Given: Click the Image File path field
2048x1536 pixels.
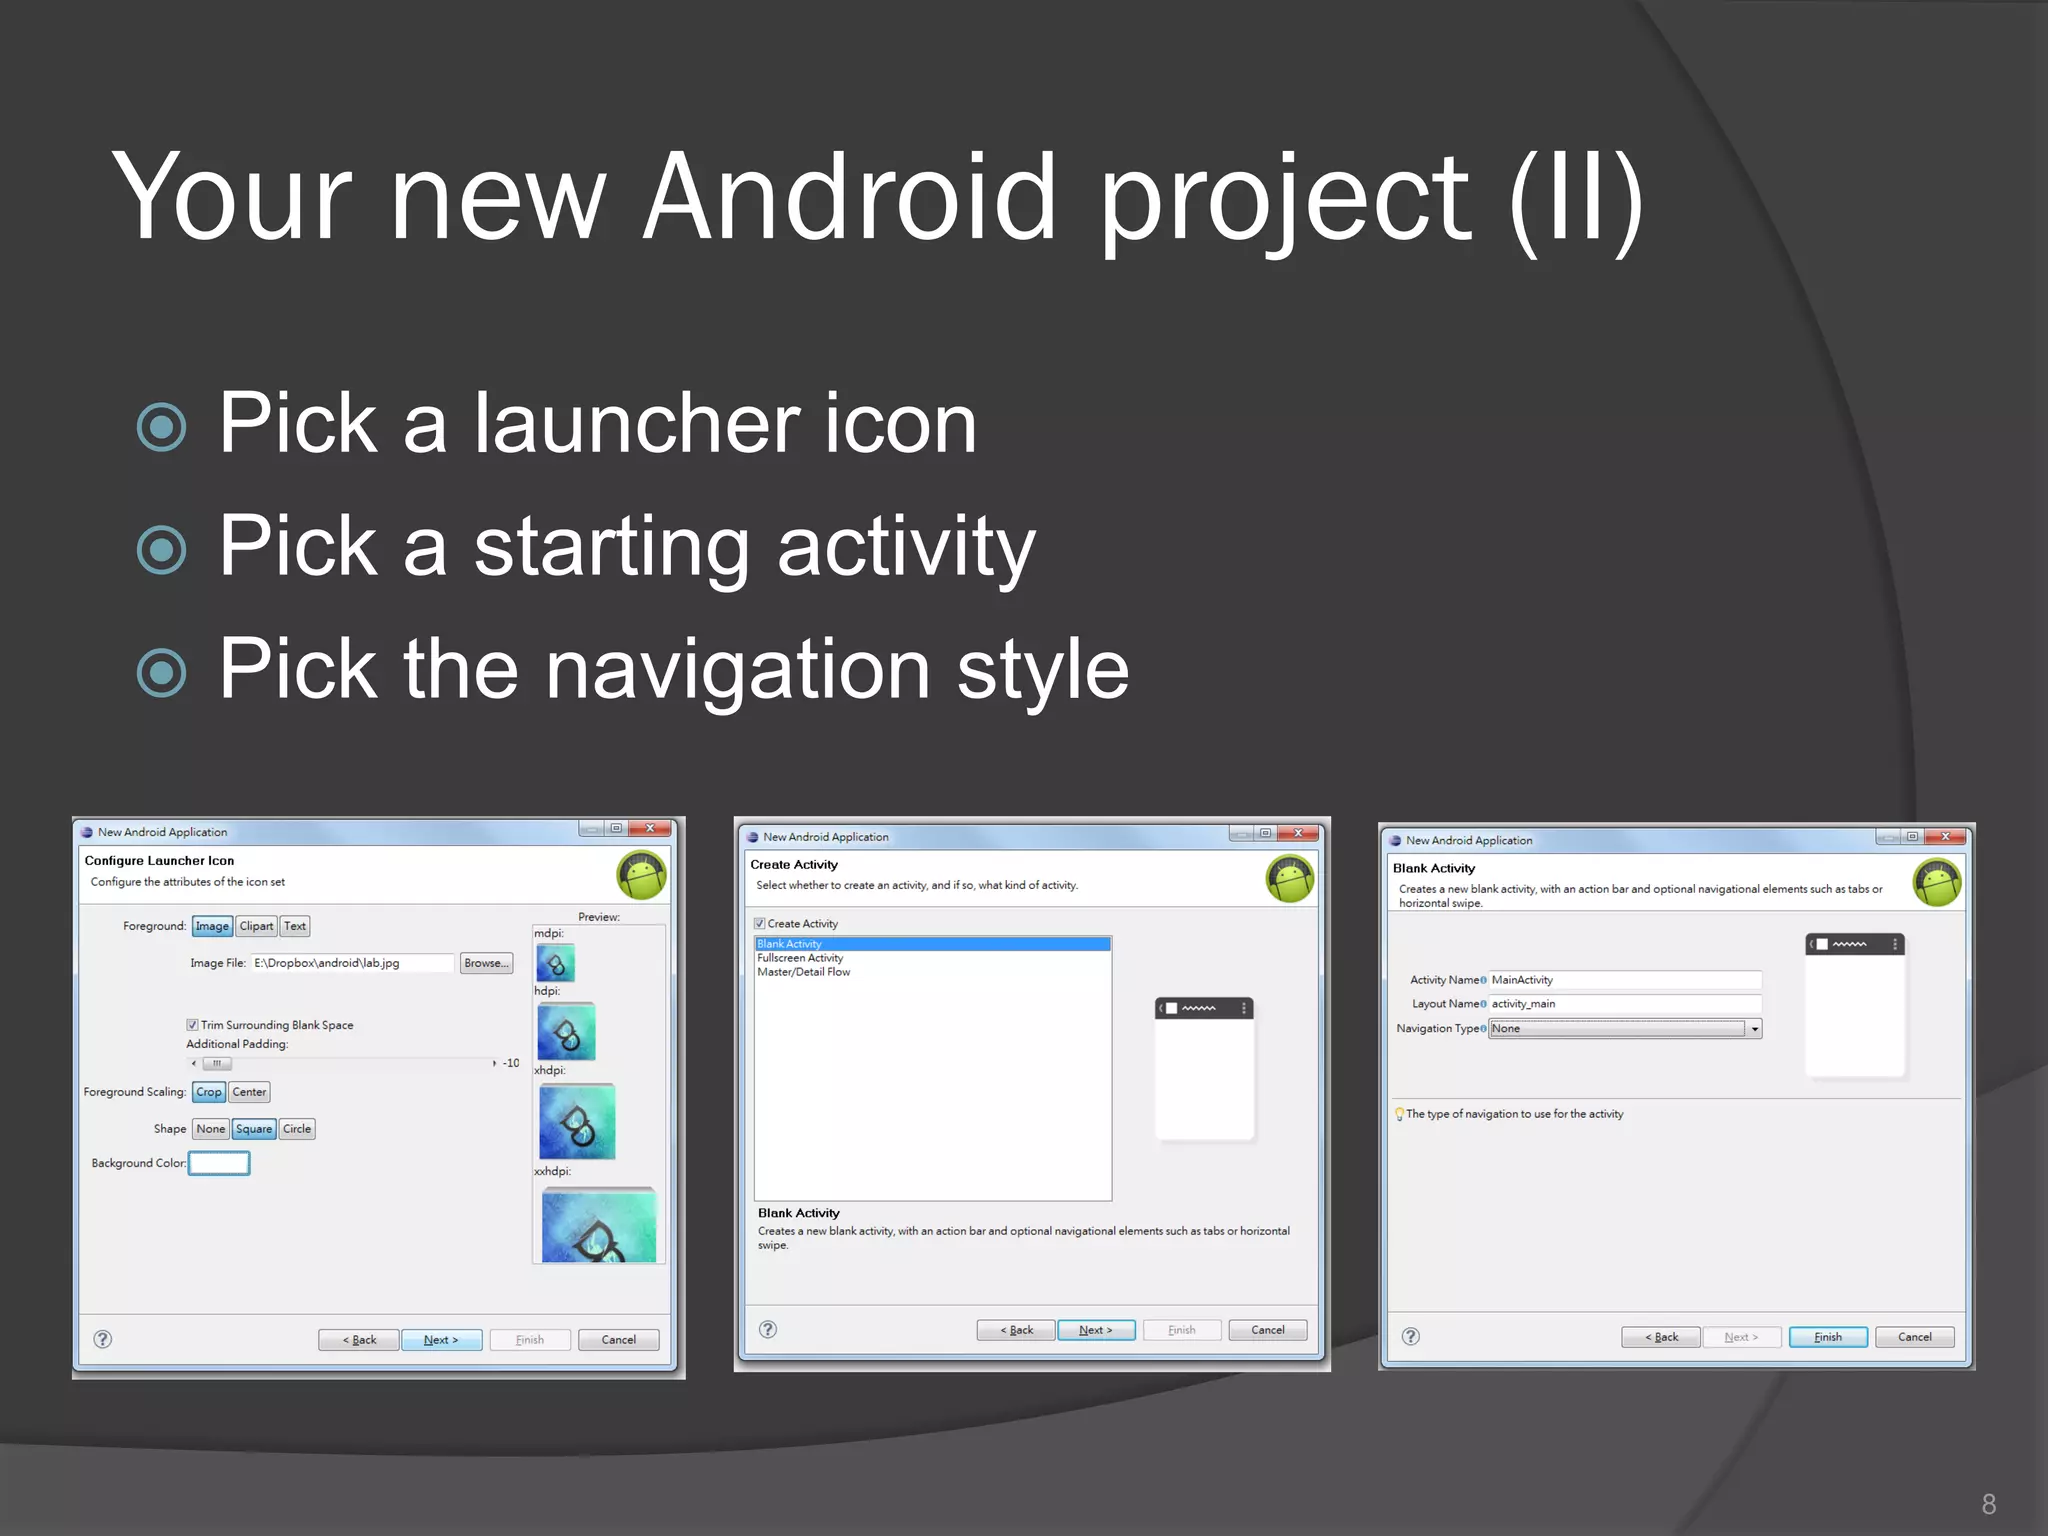Looking at the screenshot, I should tap(352, 963).
